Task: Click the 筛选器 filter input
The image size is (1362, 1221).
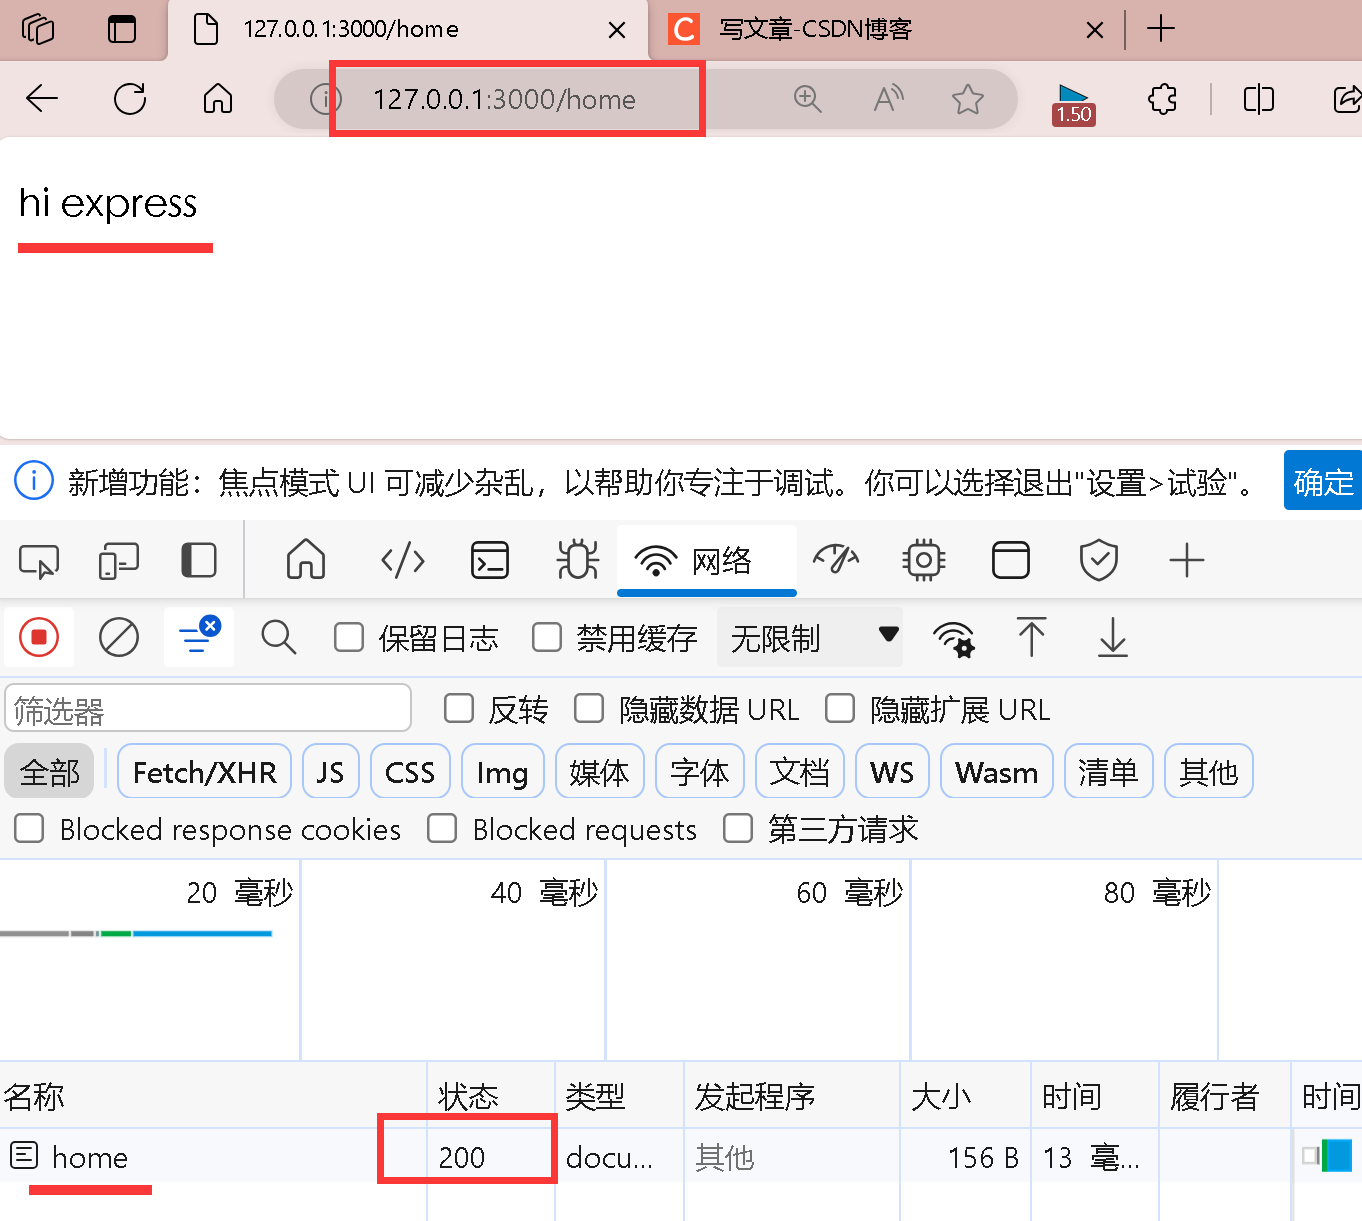Action: (x=208, y=709)
